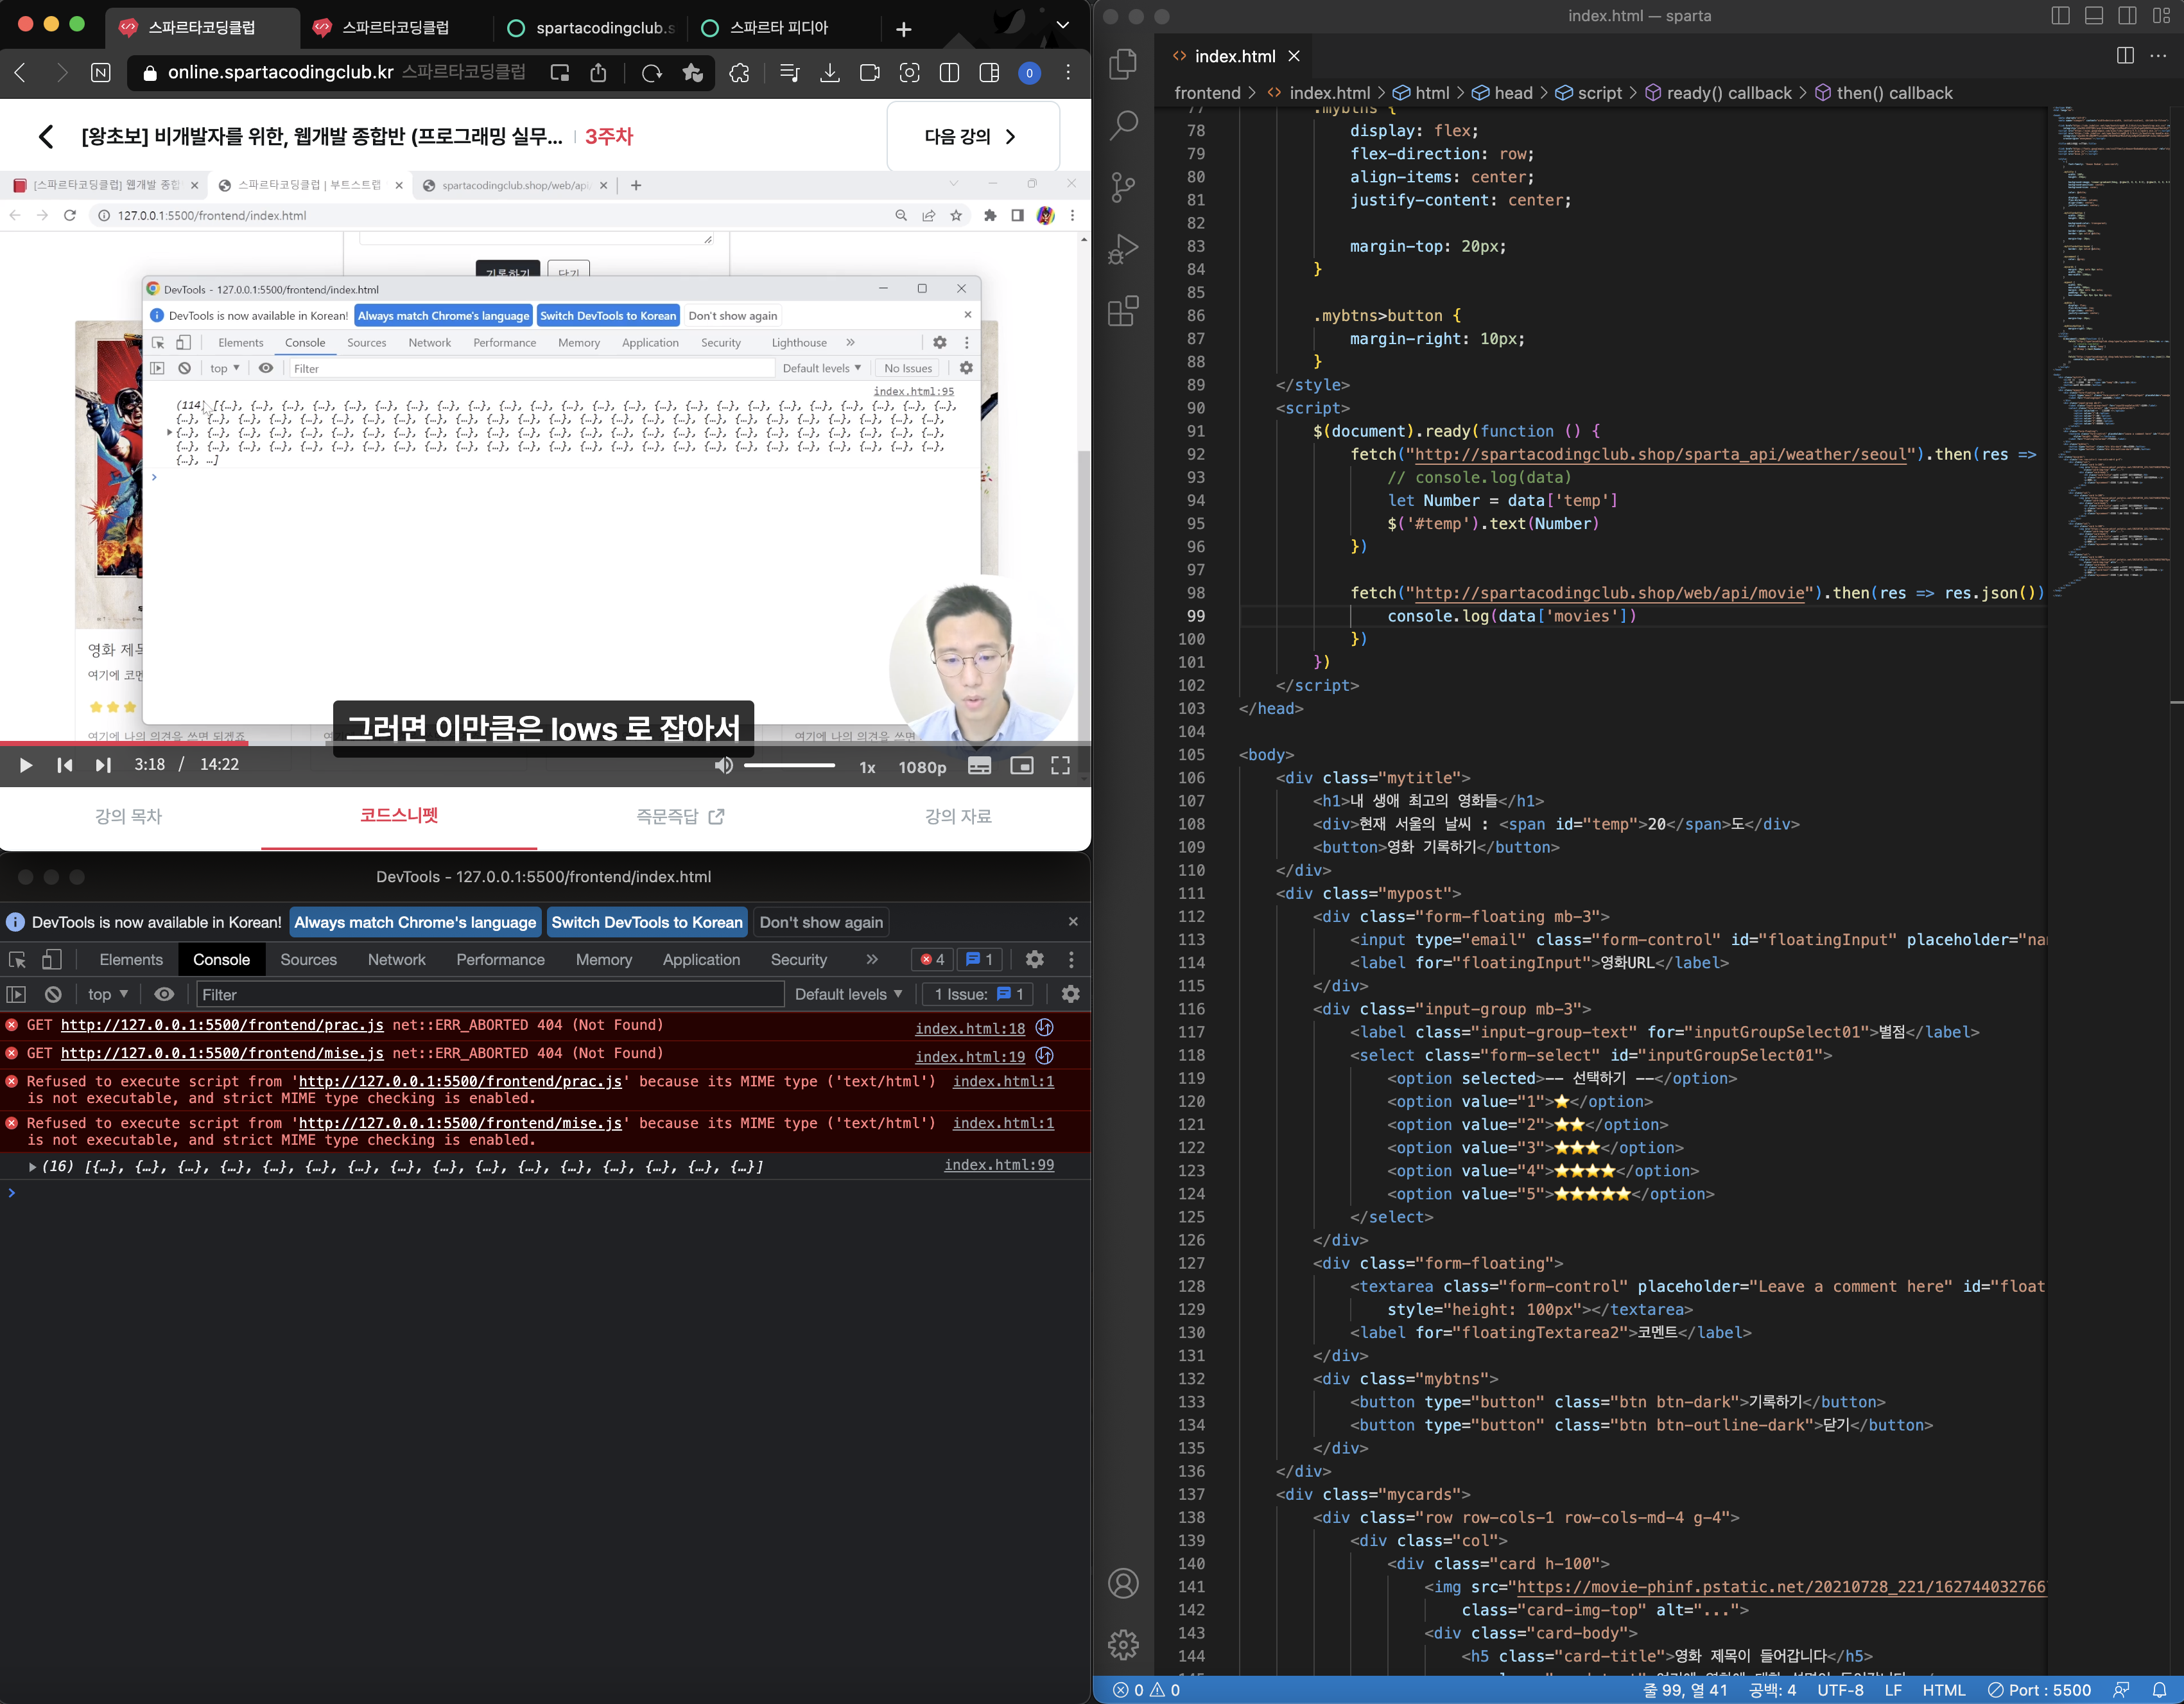Select the inspect element tool in DevTools
This screenshot has height=1704, width=2184.
point(17,960)
